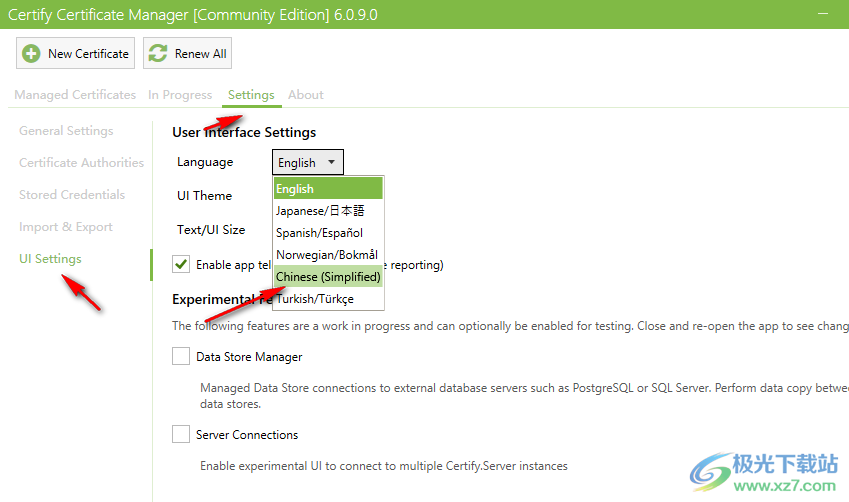Click the New Certificate button label
This screenshot has height=502, width=849.
[88, 54]
